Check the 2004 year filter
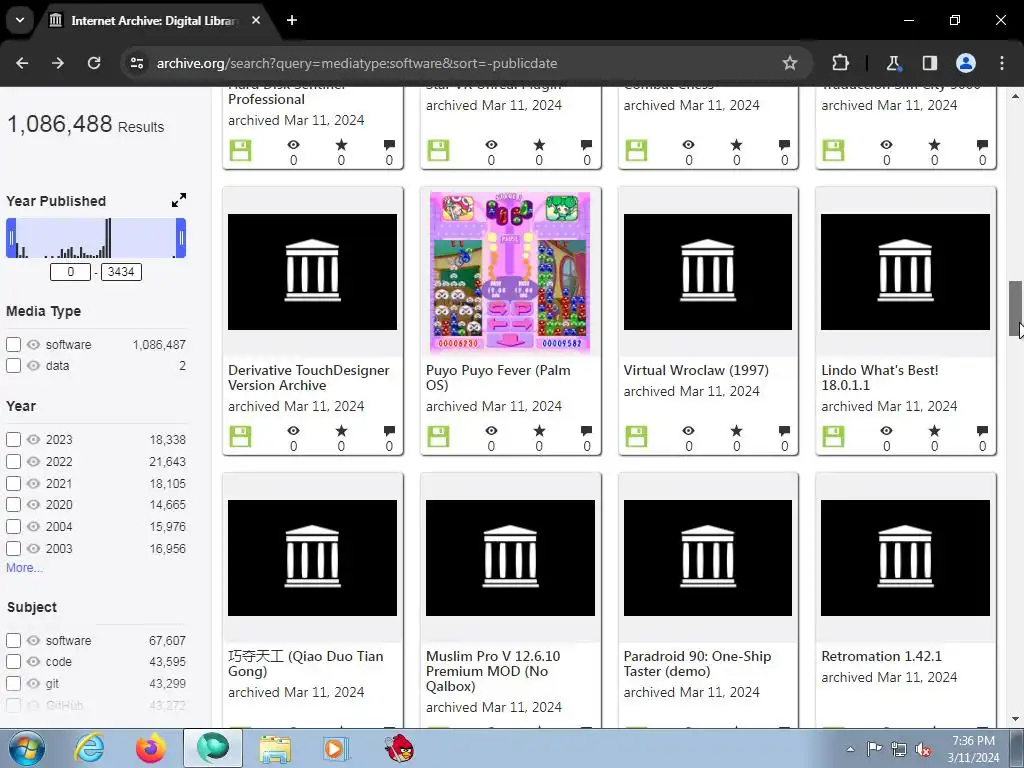The width and height of the screenshot is (1024, 768). [13, 526]
